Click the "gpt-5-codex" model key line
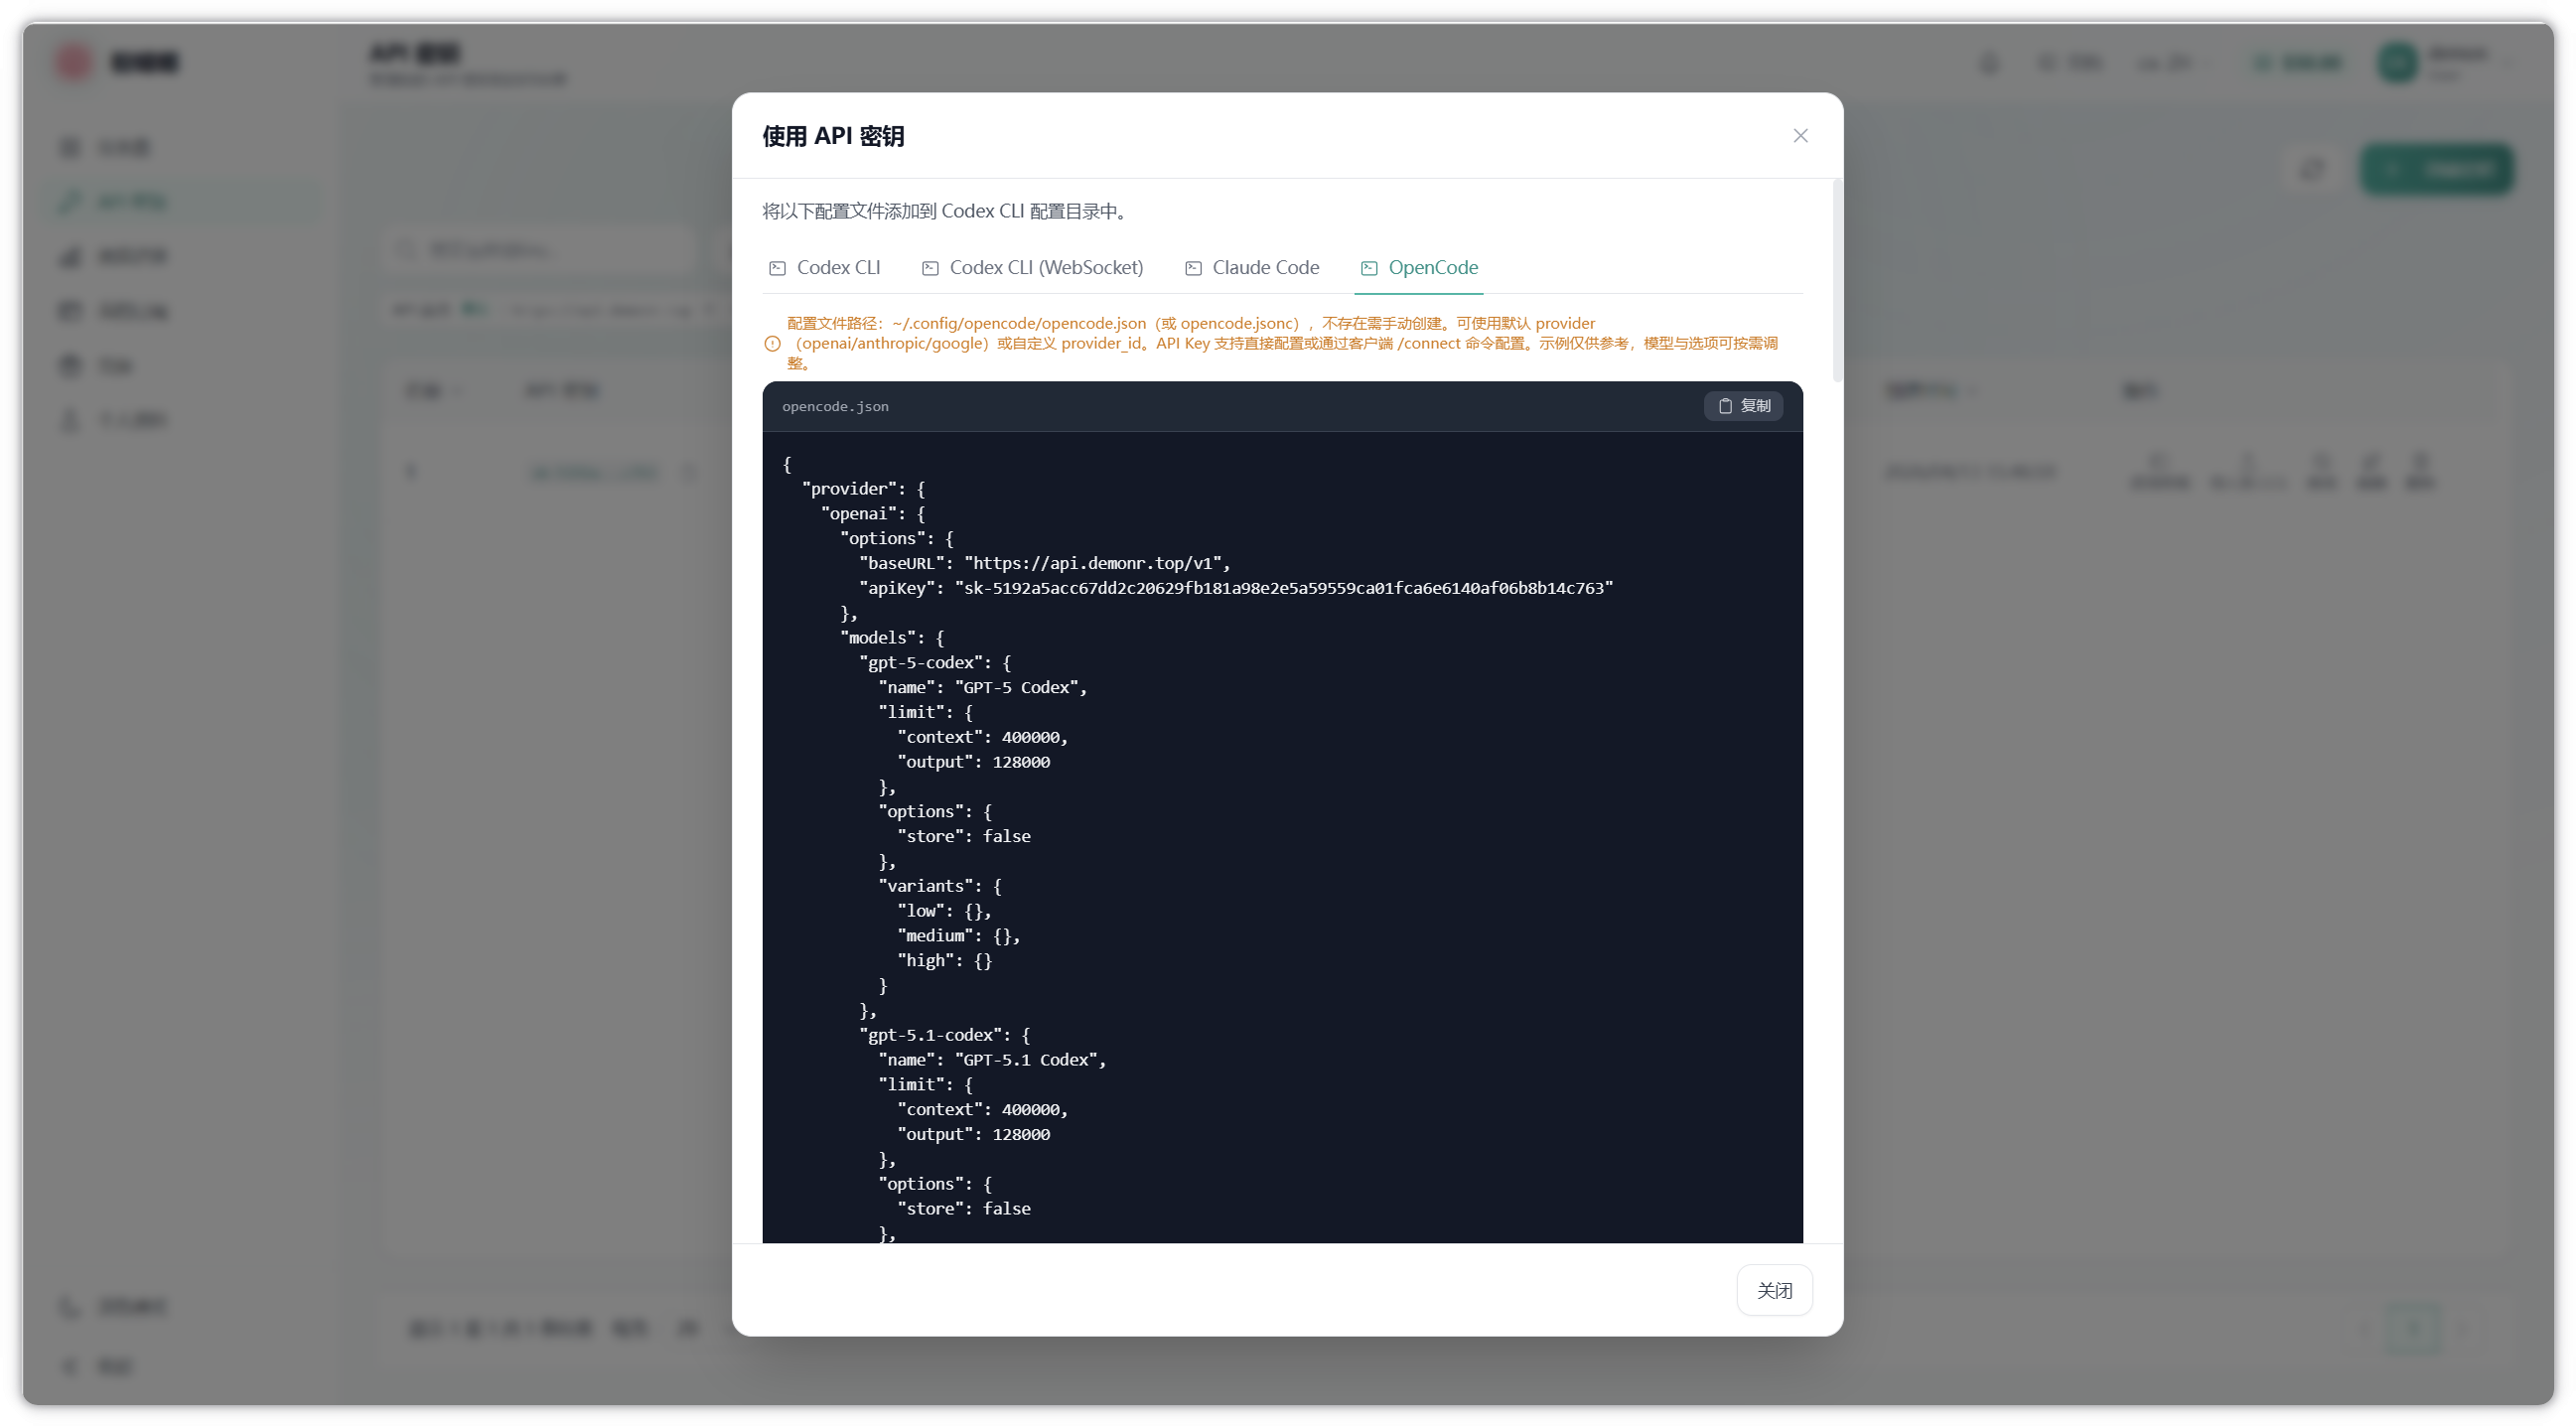The width and height of the screenshot is (2576, 1427). 935,663
